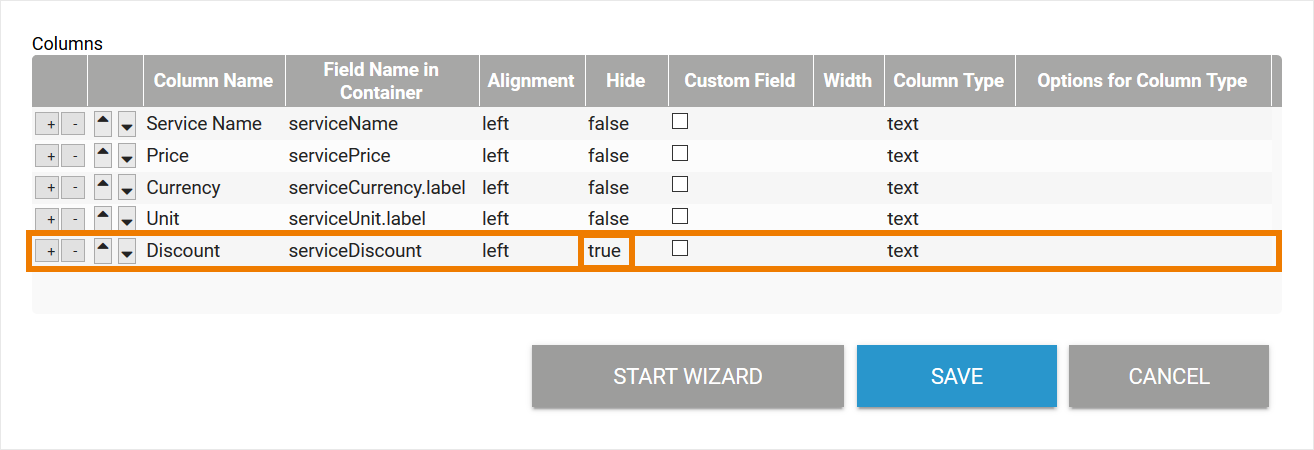Cancel the column editing dialog
The height and width of the screenshot is (450, 1314).
(x=1168, y=376)
